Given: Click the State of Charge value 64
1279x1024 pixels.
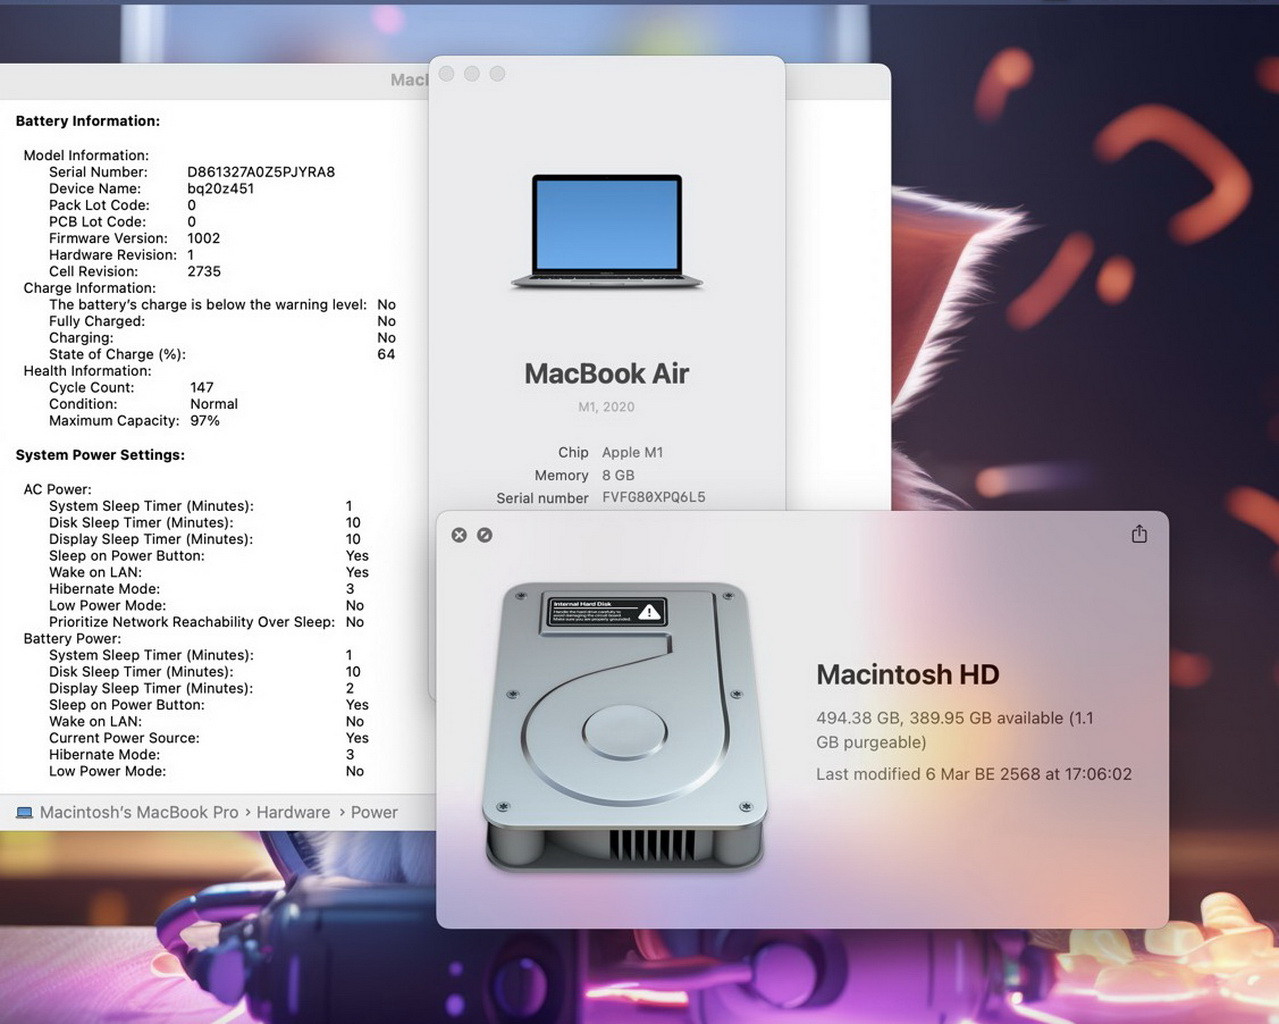Looking at the screenshot, I should click(386, 354).
